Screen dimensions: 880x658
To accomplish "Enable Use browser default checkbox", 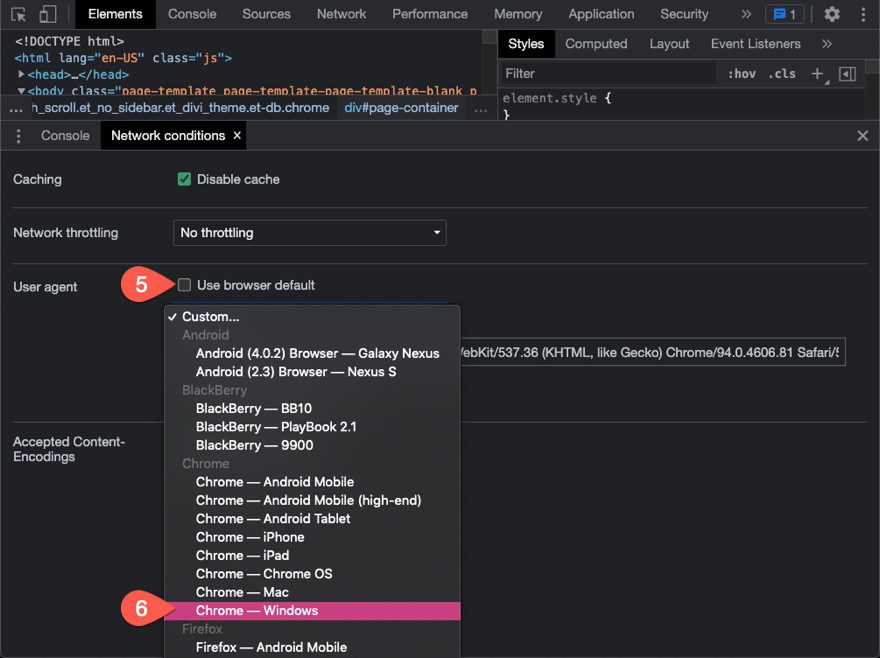I will [184, 285].
